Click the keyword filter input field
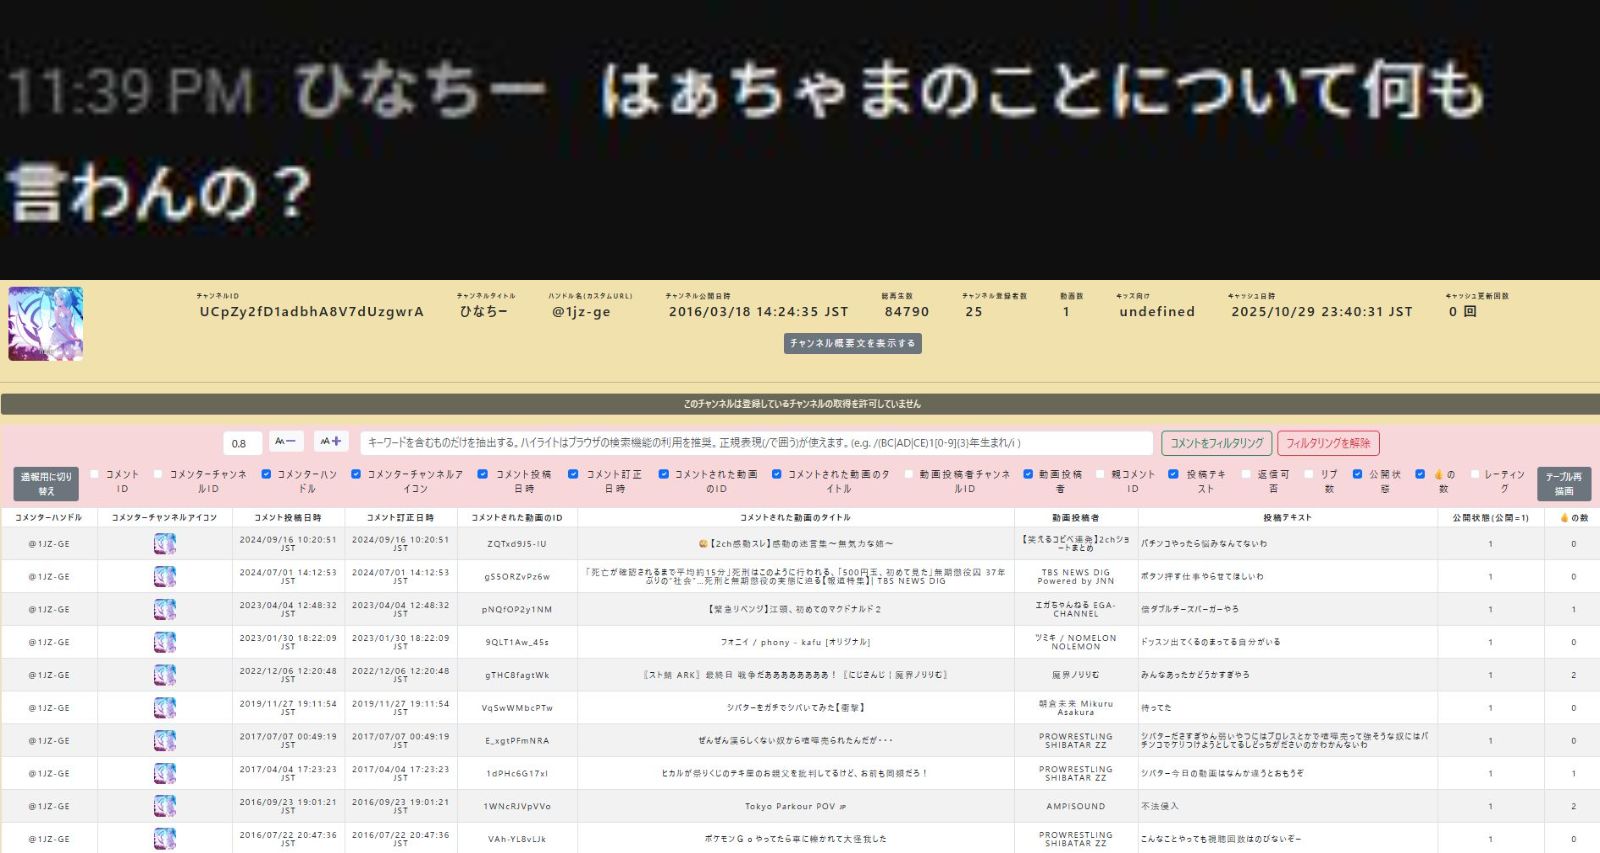1600x853 pixels. pos(756,443)
